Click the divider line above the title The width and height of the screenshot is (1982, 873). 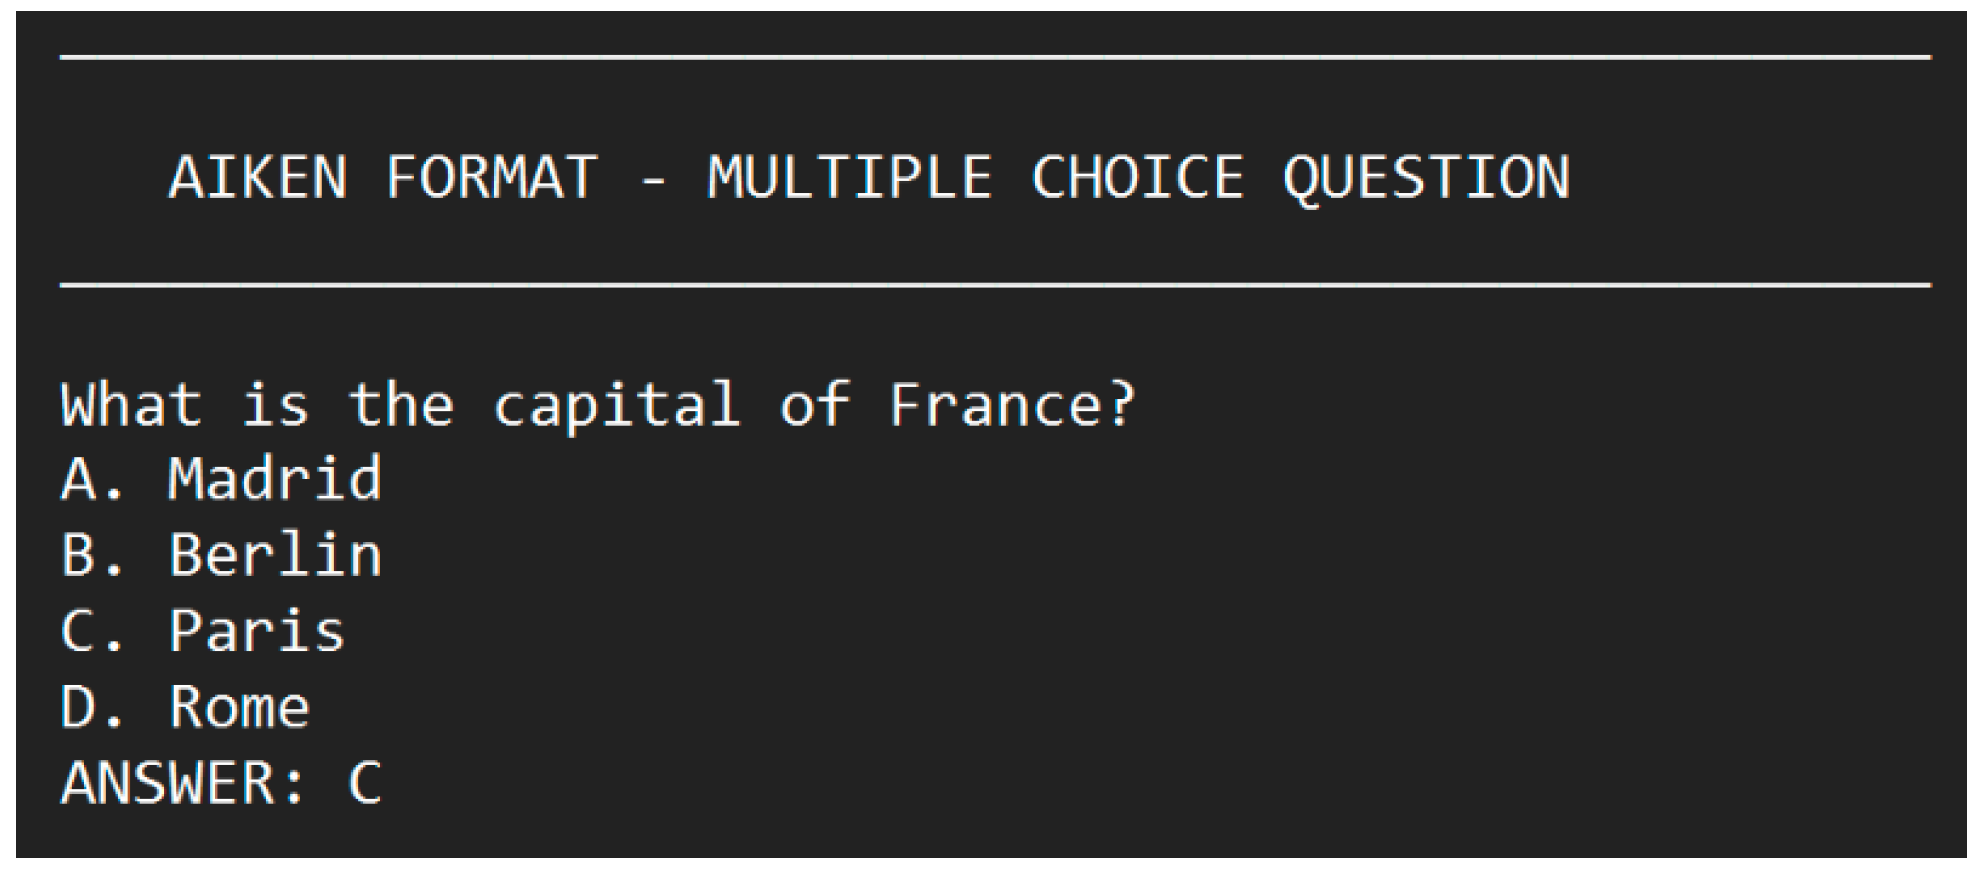pos(995,58)
